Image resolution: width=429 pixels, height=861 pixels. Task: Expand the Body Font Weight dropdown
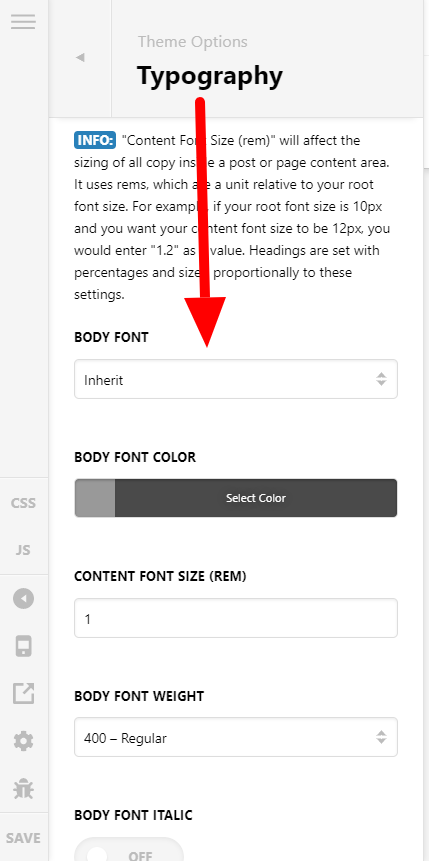236,737
